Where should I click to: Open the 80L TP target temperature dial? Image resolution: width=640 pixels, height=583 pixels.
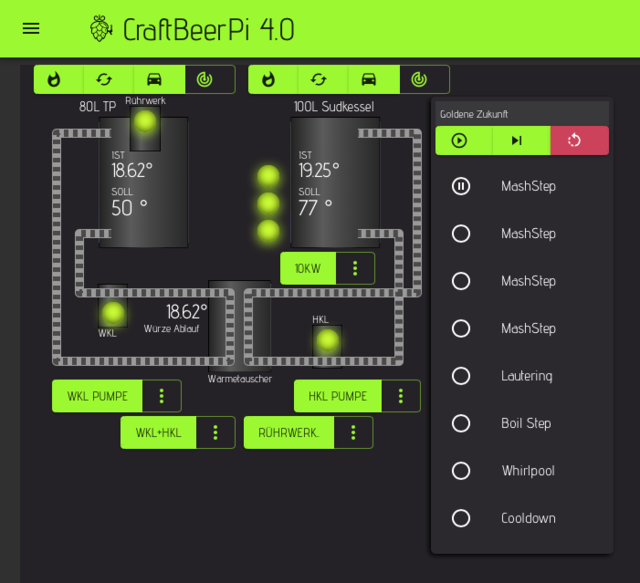tap(205, 79)
